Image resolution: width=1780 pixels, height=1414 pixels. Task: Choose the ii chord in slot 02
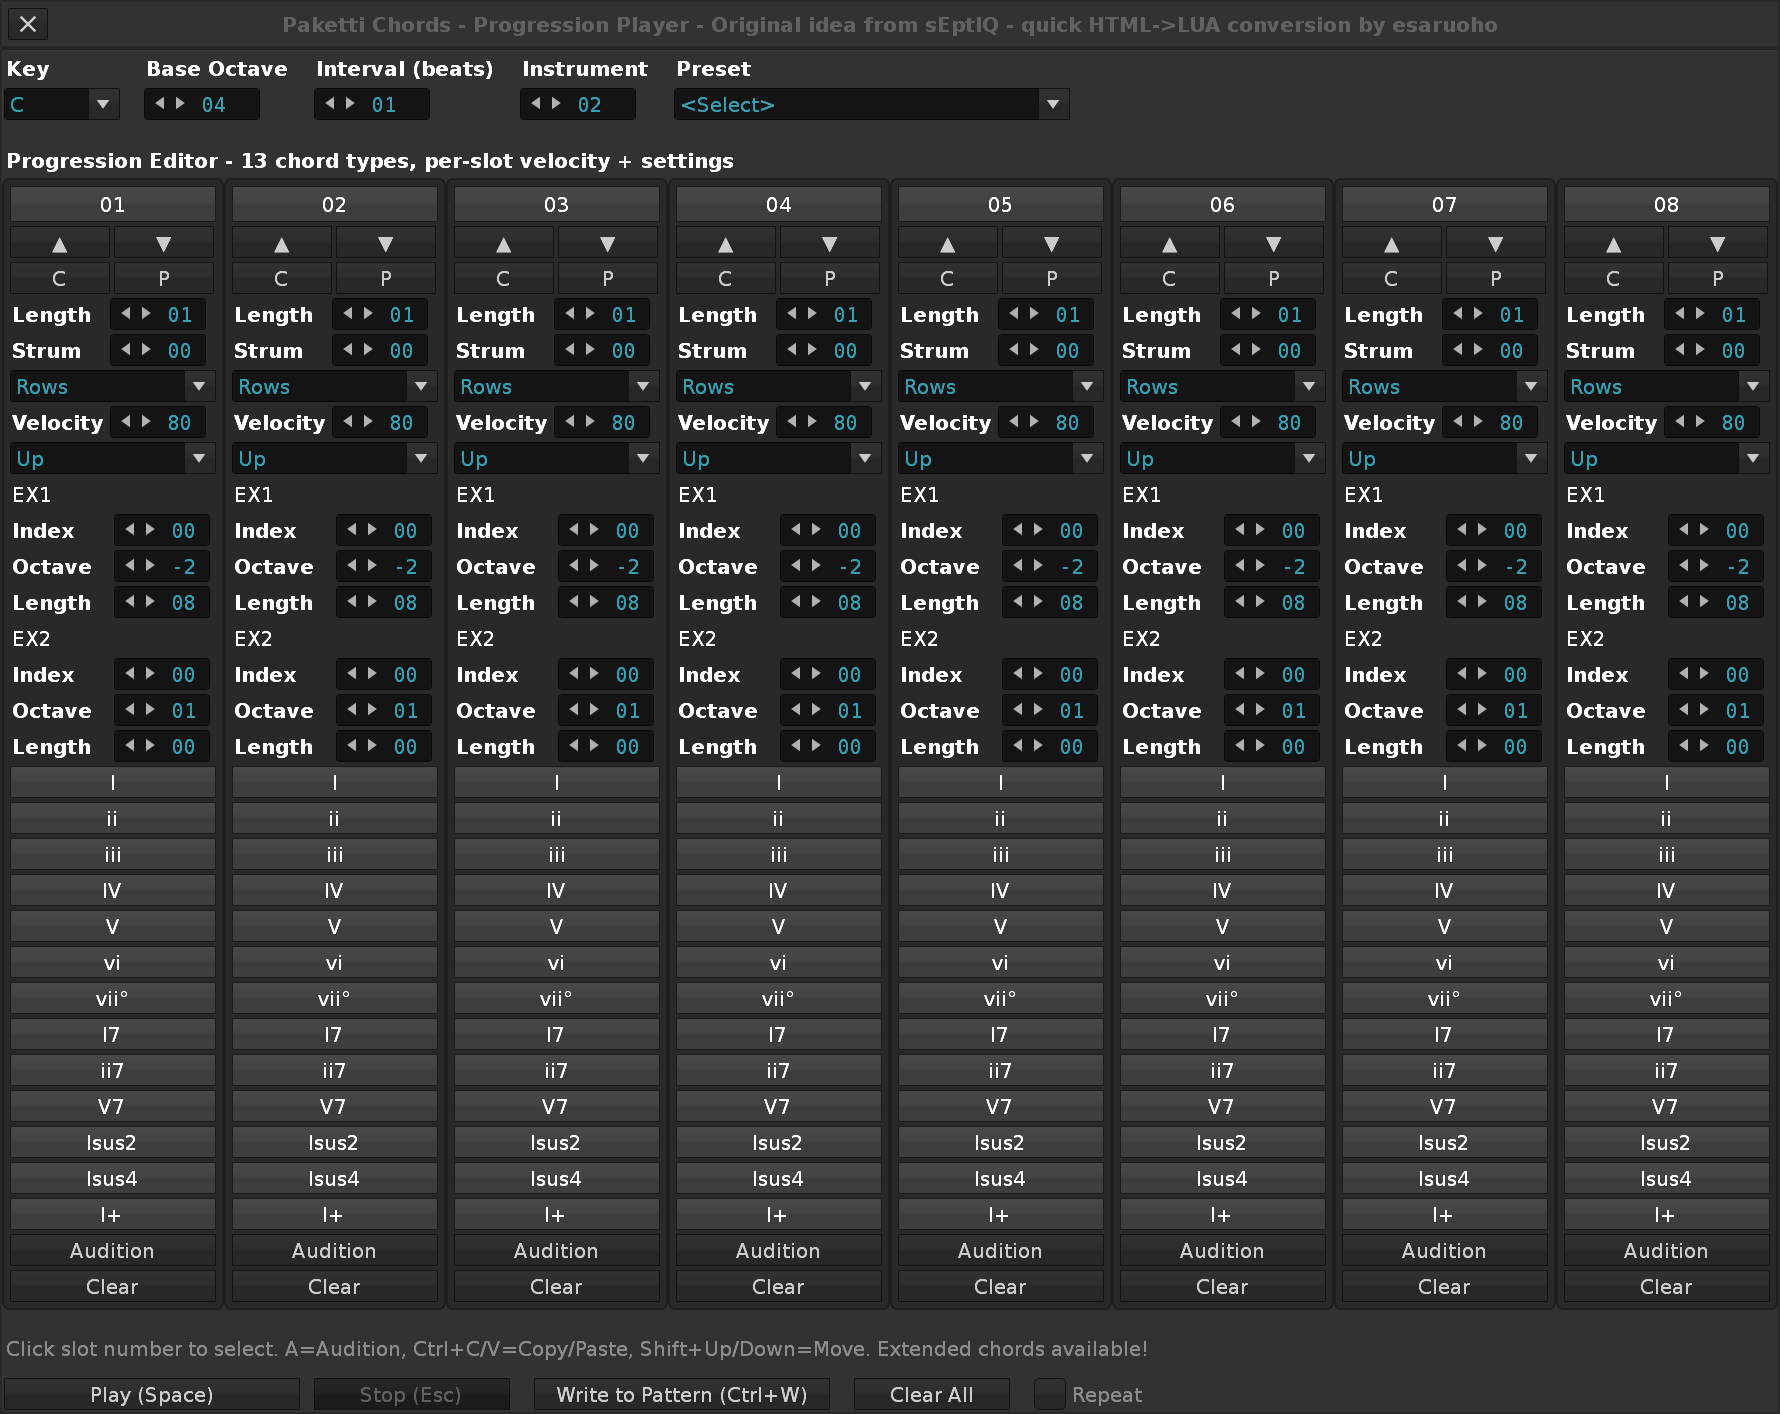coord(334,818)
